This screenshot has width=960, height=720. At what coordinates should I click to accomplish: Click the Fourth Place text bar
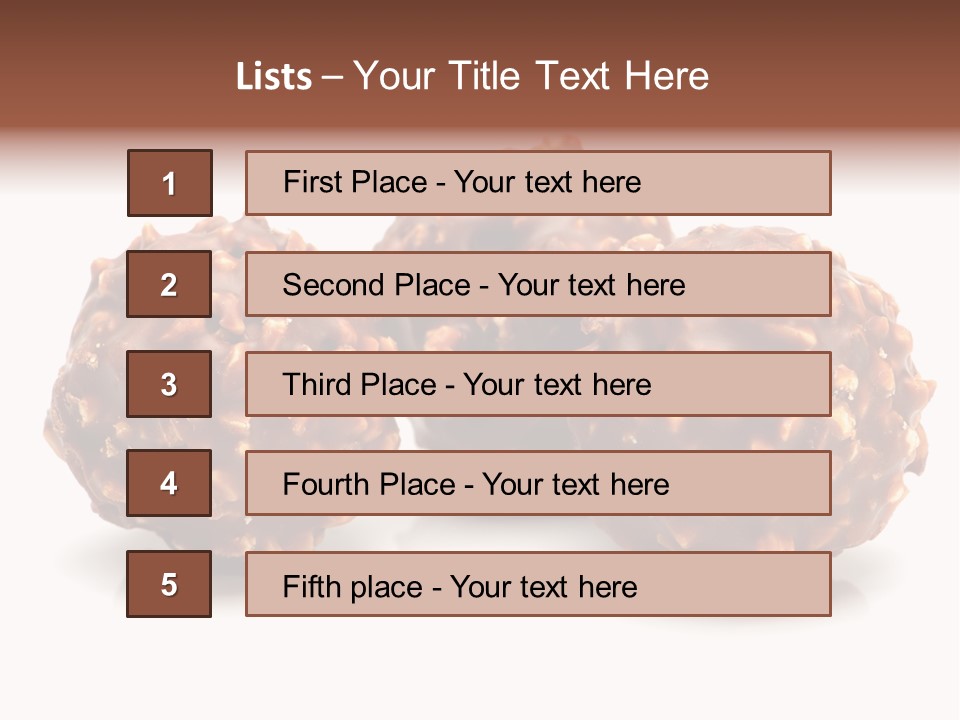538,483
